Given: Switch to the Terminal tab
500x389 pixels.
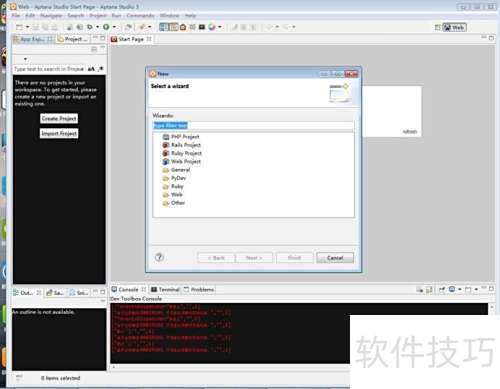Looking at the screenshot, I should point(165,289).
